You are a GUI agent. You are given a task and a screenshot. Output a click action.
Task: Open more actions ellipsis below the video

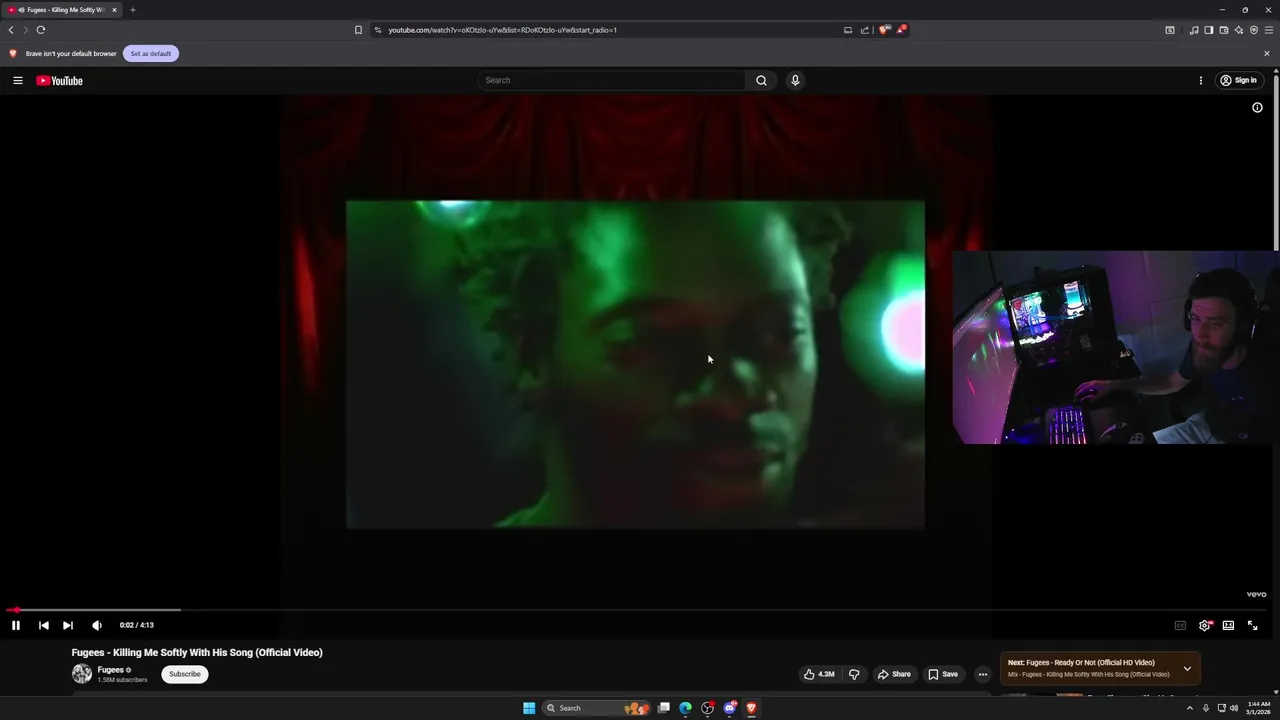(x=982, y=674)
